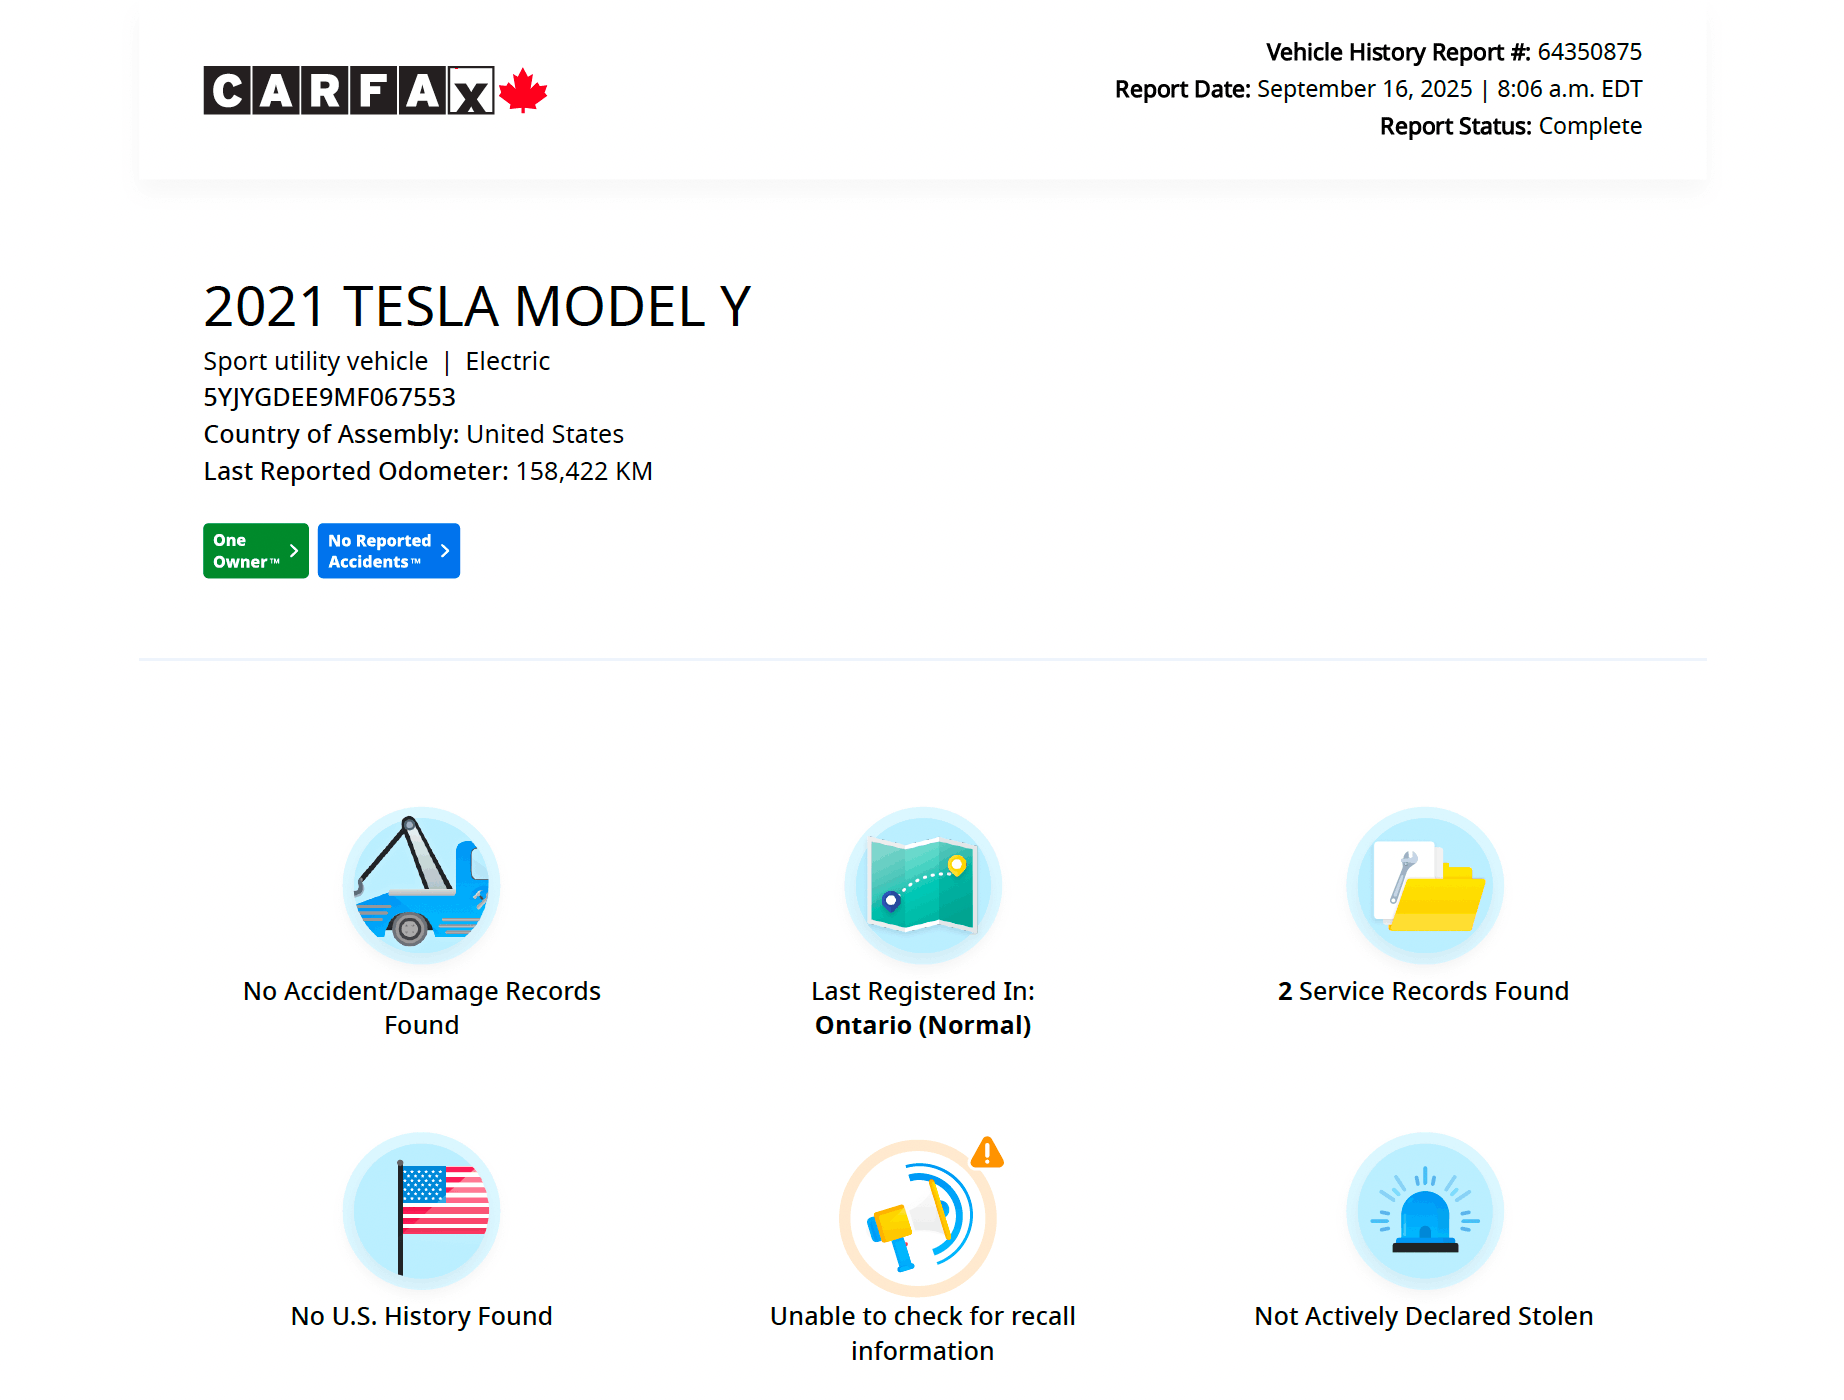Click the 2 Service Records Found text
The height and width of the screenshot is (1400, 1844).
1423,991
